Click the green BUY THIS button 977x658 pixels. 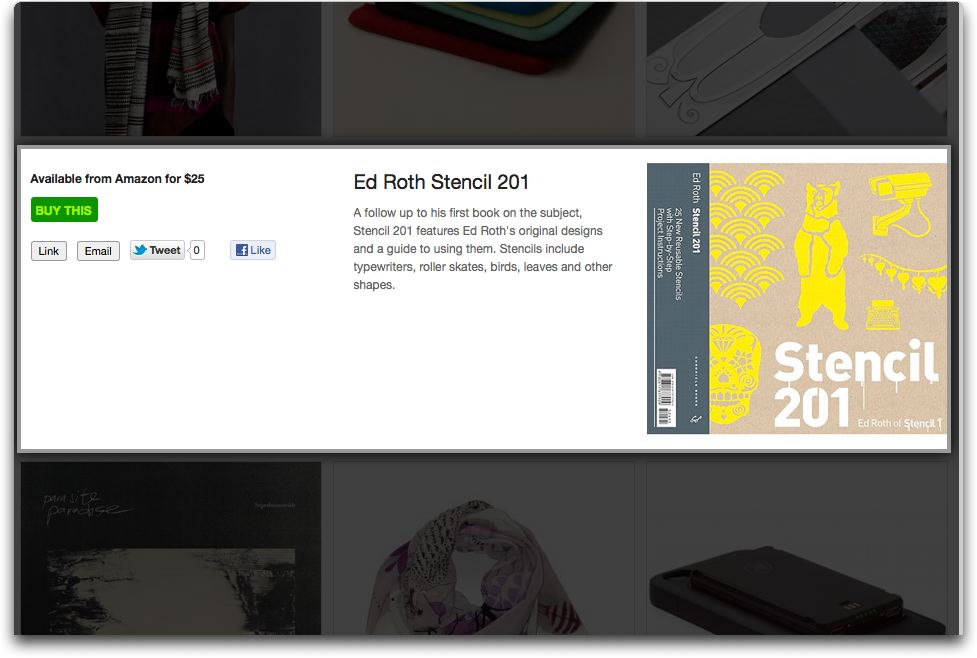click(x=64, y=211)
